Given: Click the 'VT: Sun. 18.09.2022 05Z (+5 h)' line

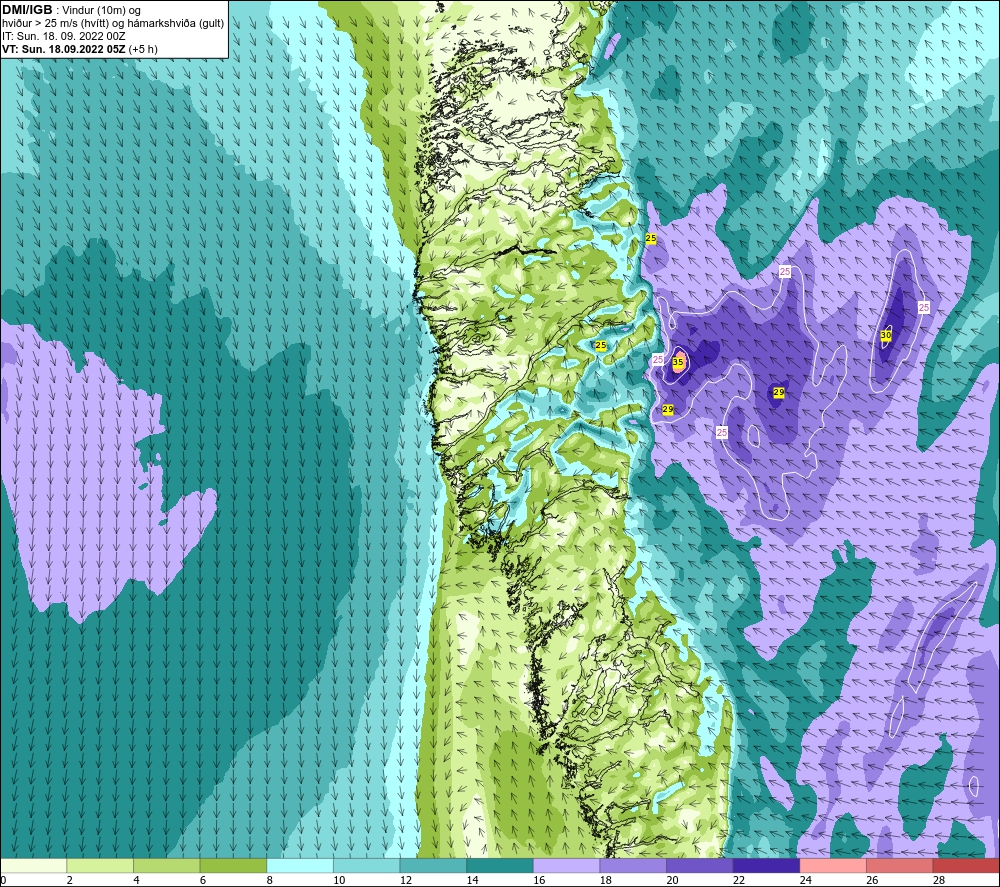Looking at the screenshot, I should tap(80, 48).
